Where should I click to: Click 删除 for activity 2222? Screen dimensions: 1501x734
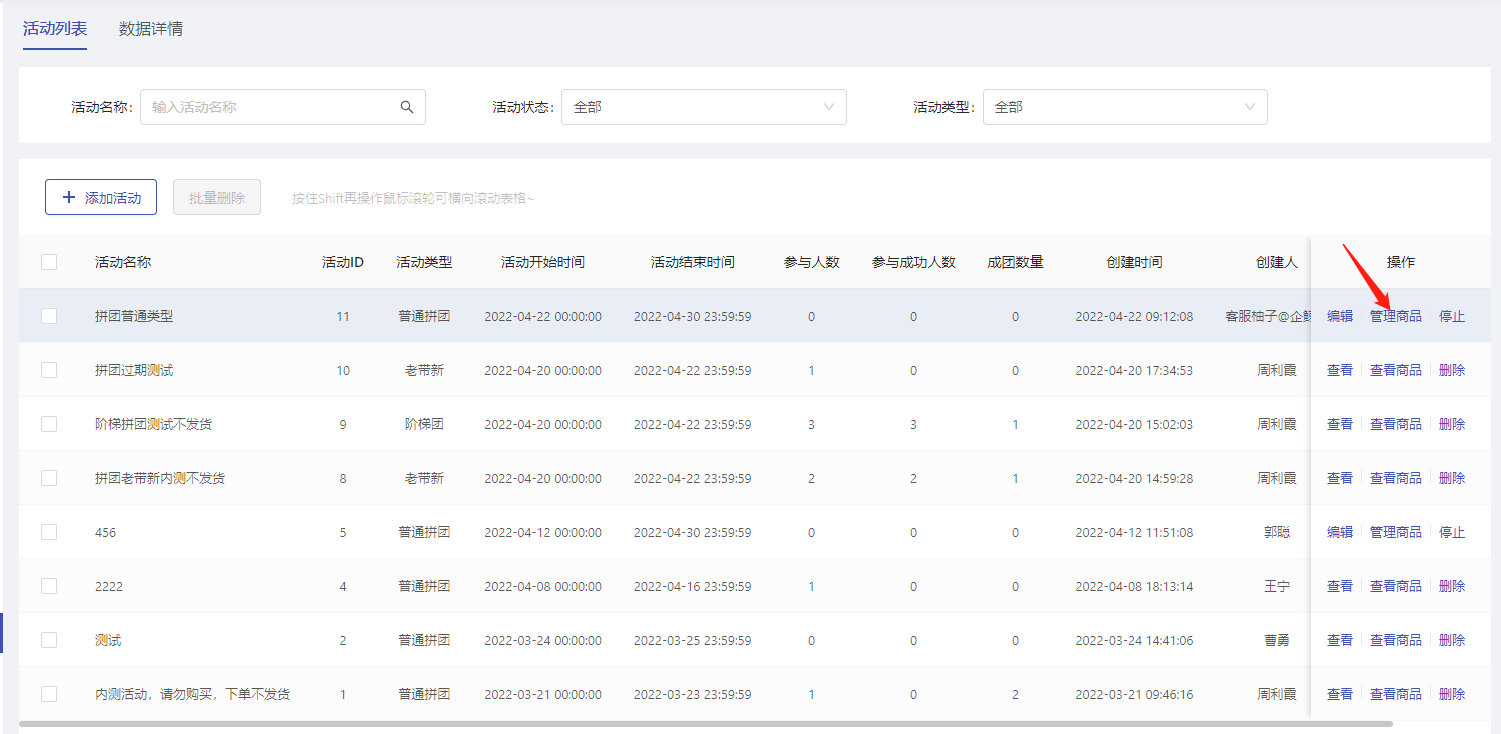(x=1452, y=586)
